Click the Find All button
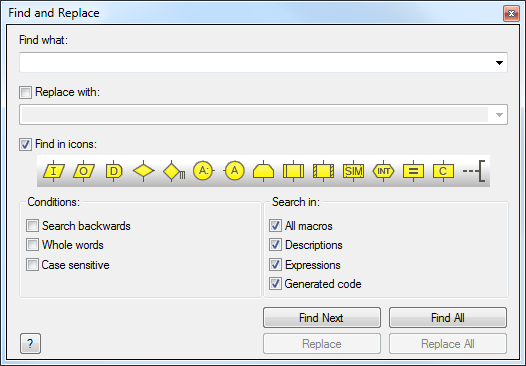526x366 pixels. point(448,317)
